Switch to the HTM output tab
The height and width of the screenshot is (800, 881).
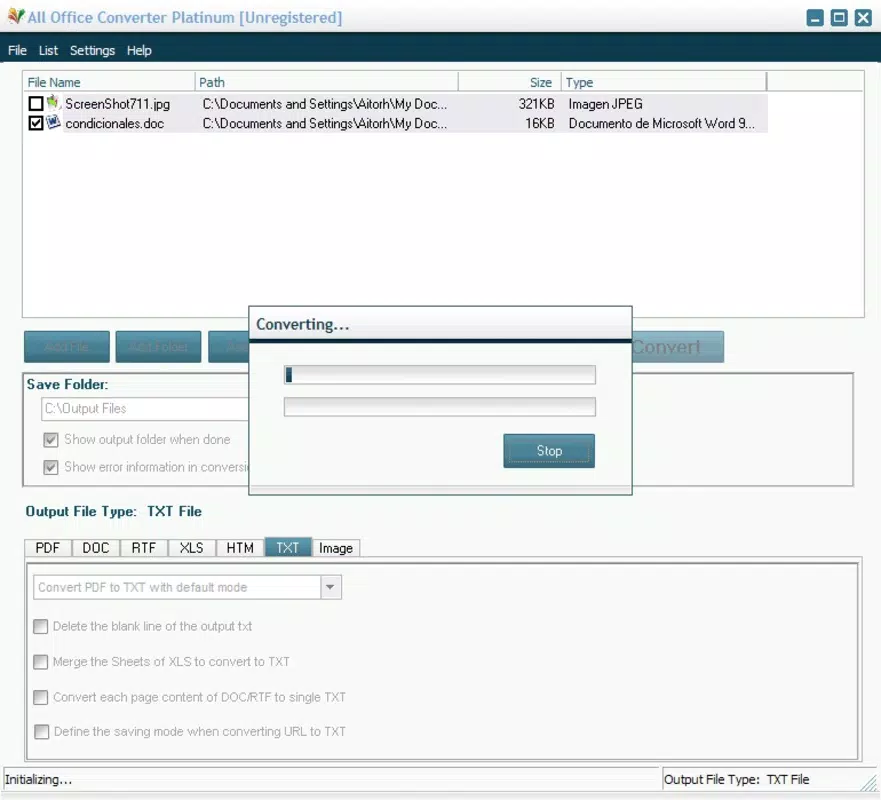240,548
